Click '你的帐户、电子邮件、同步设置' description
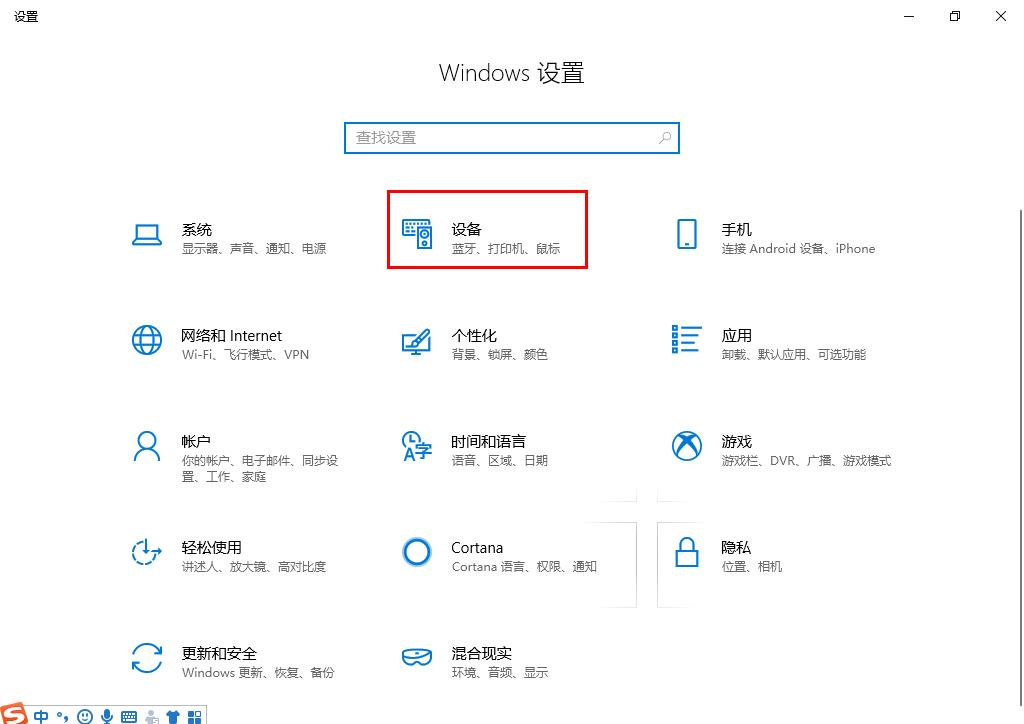The width and height of the screenshot is (1024, 724). [260, 468]
